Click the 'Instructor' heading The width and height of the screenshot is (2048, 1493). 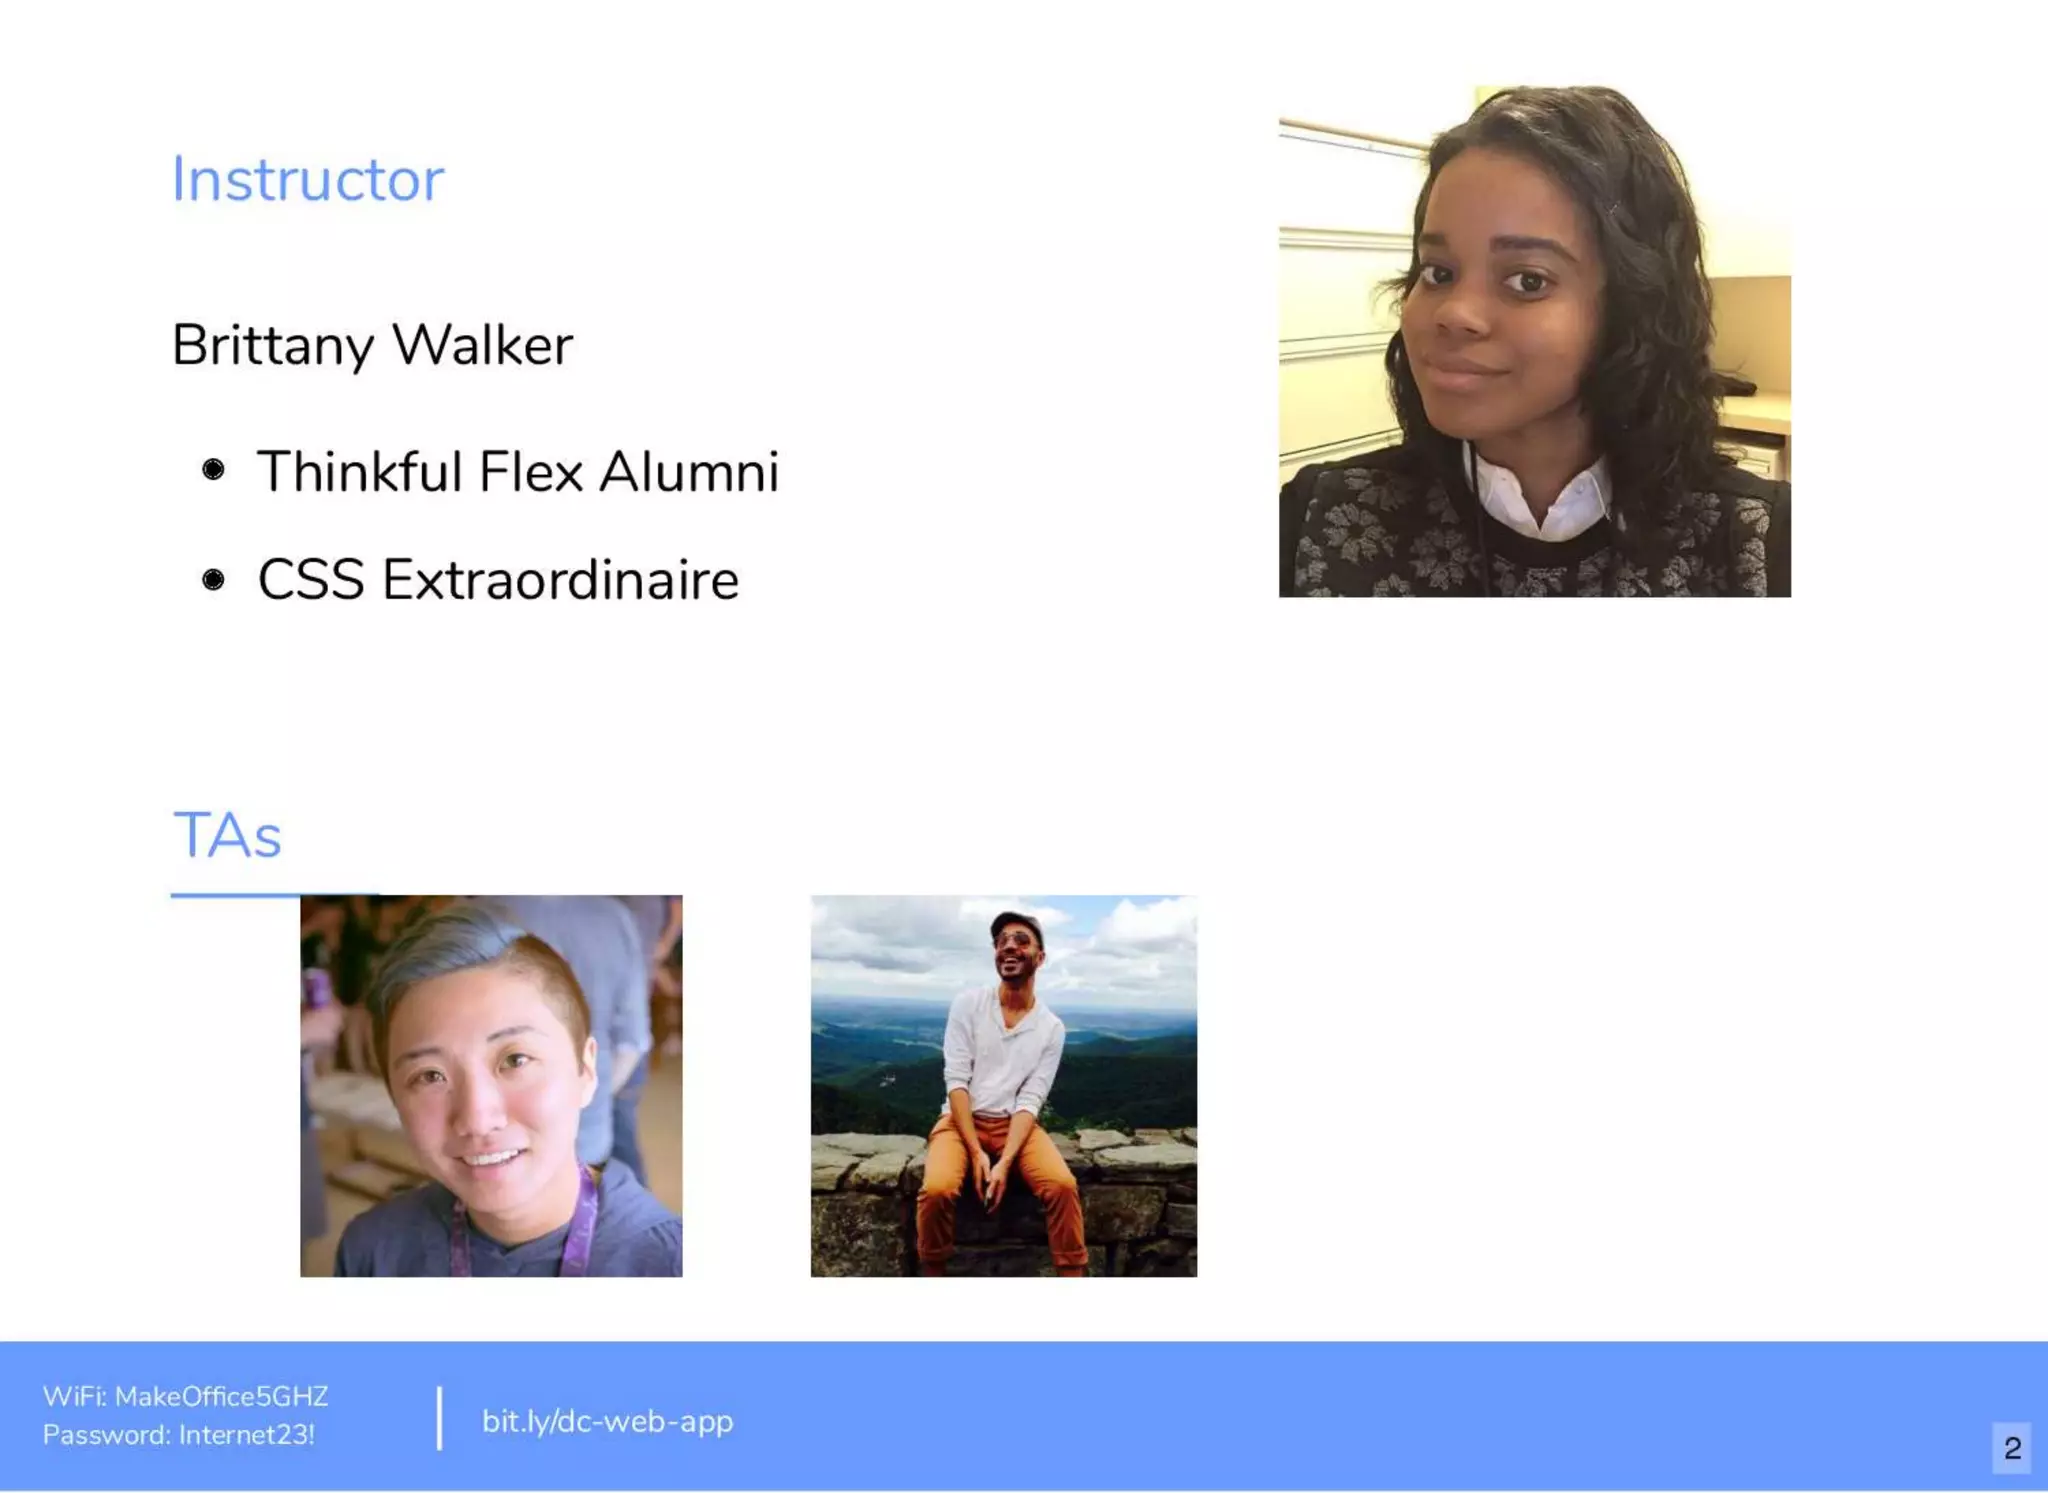pos(307,180)
